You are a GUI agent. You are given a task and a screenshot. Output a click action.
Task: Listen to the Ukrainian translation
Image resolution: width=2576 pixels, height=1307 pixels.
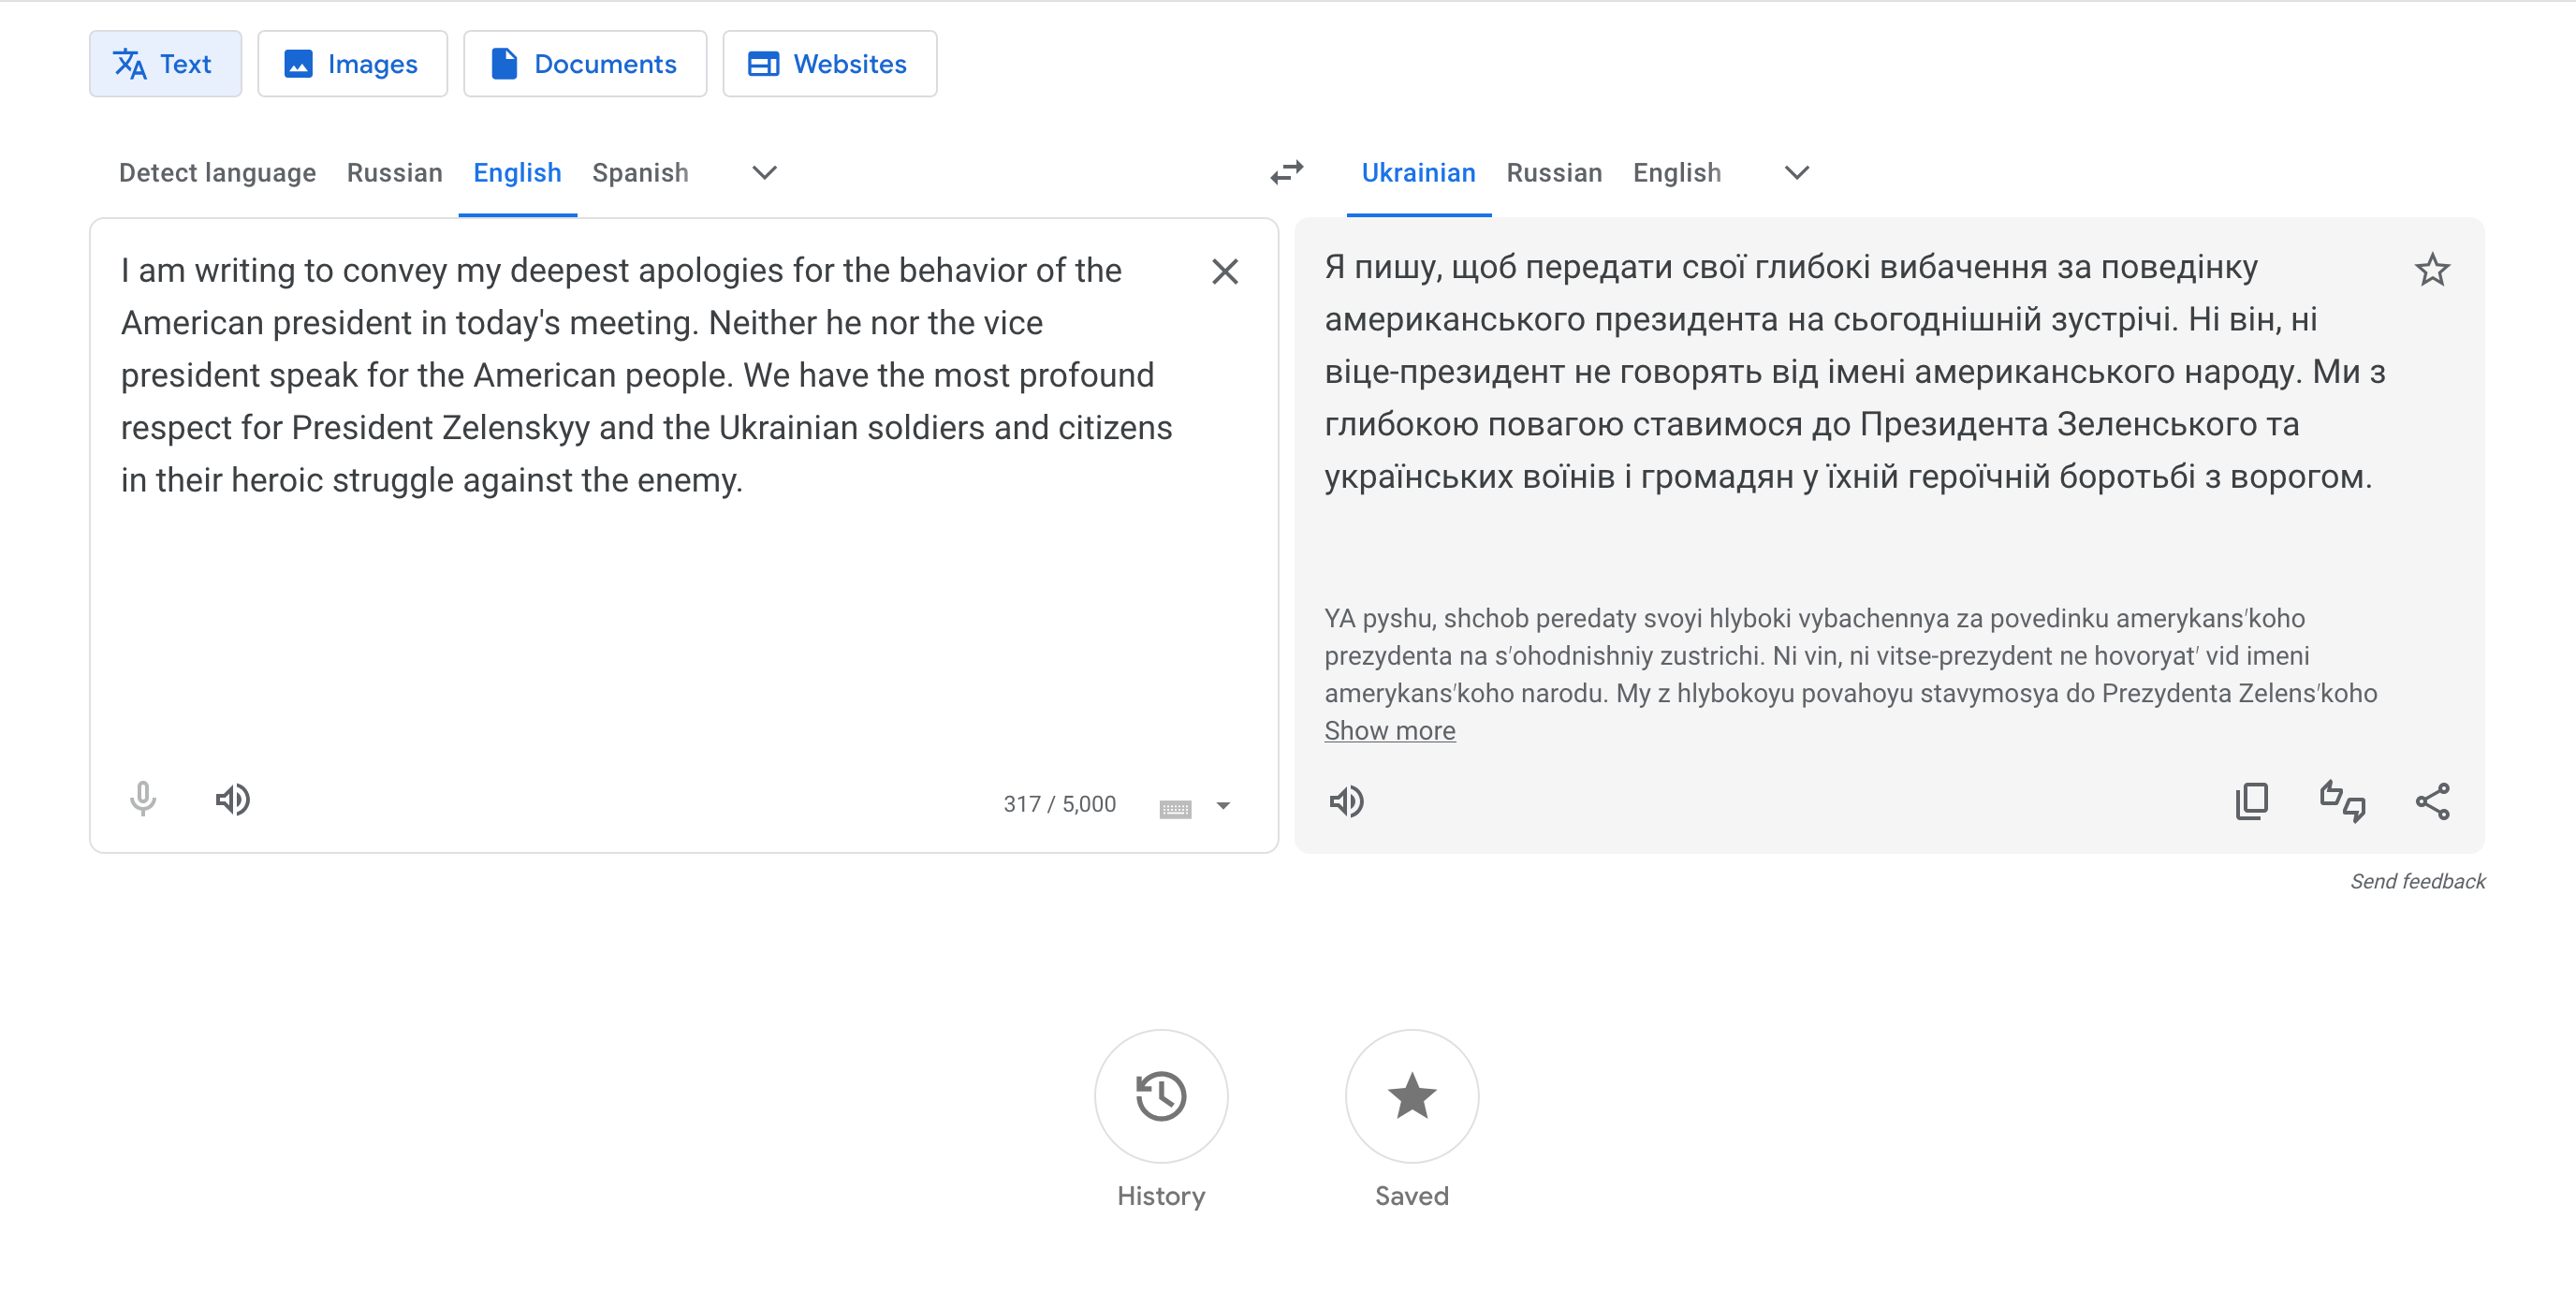1346,801
